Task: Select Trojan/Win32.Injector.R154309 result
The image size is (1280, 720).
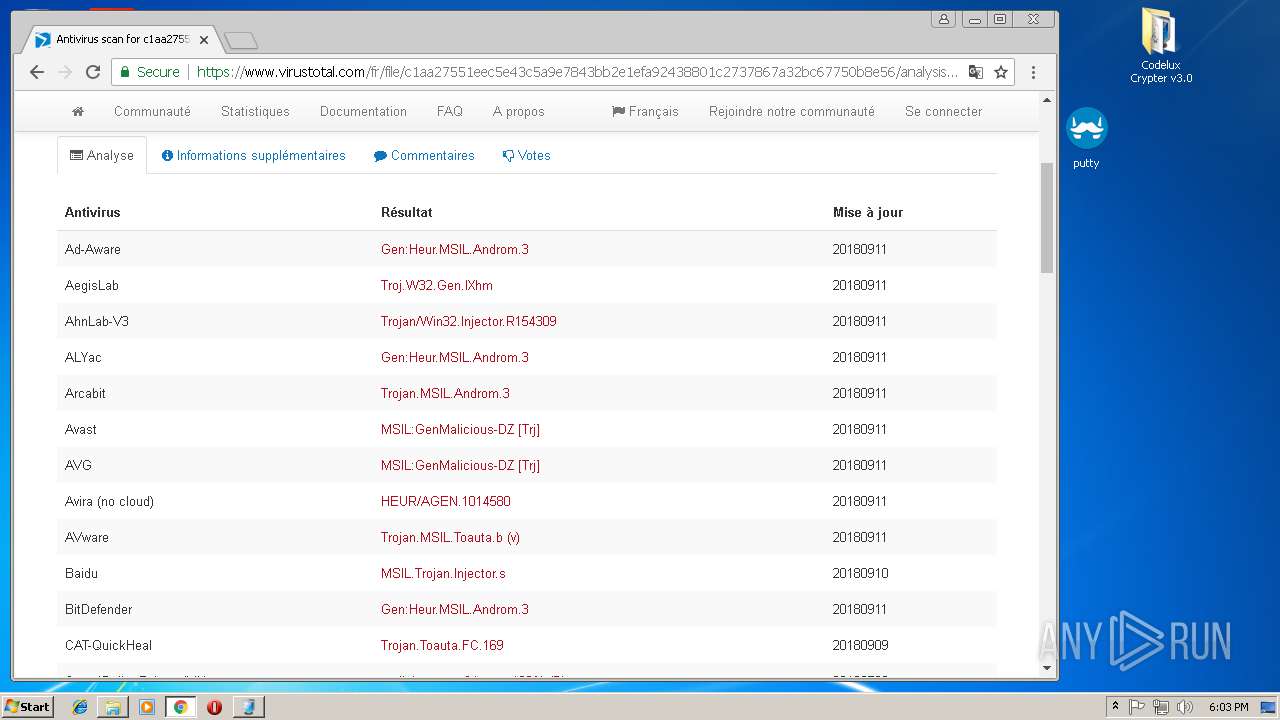Action: (469, 321)
